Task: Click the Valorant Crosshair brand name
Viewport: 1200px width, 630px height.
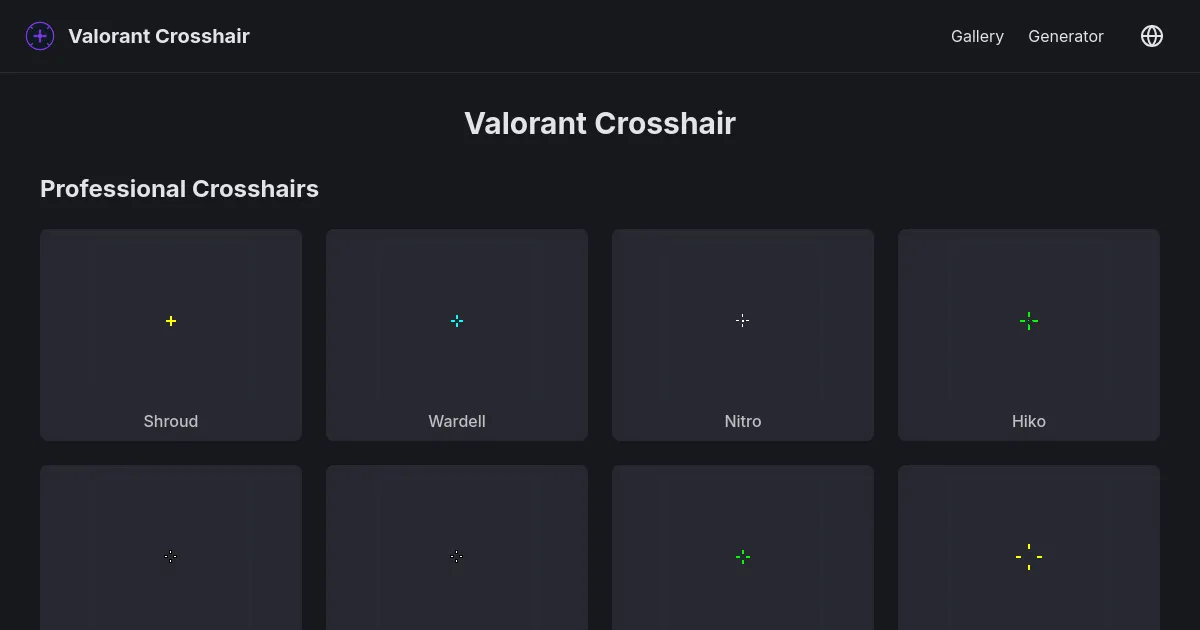Action: tap(159, 36)
